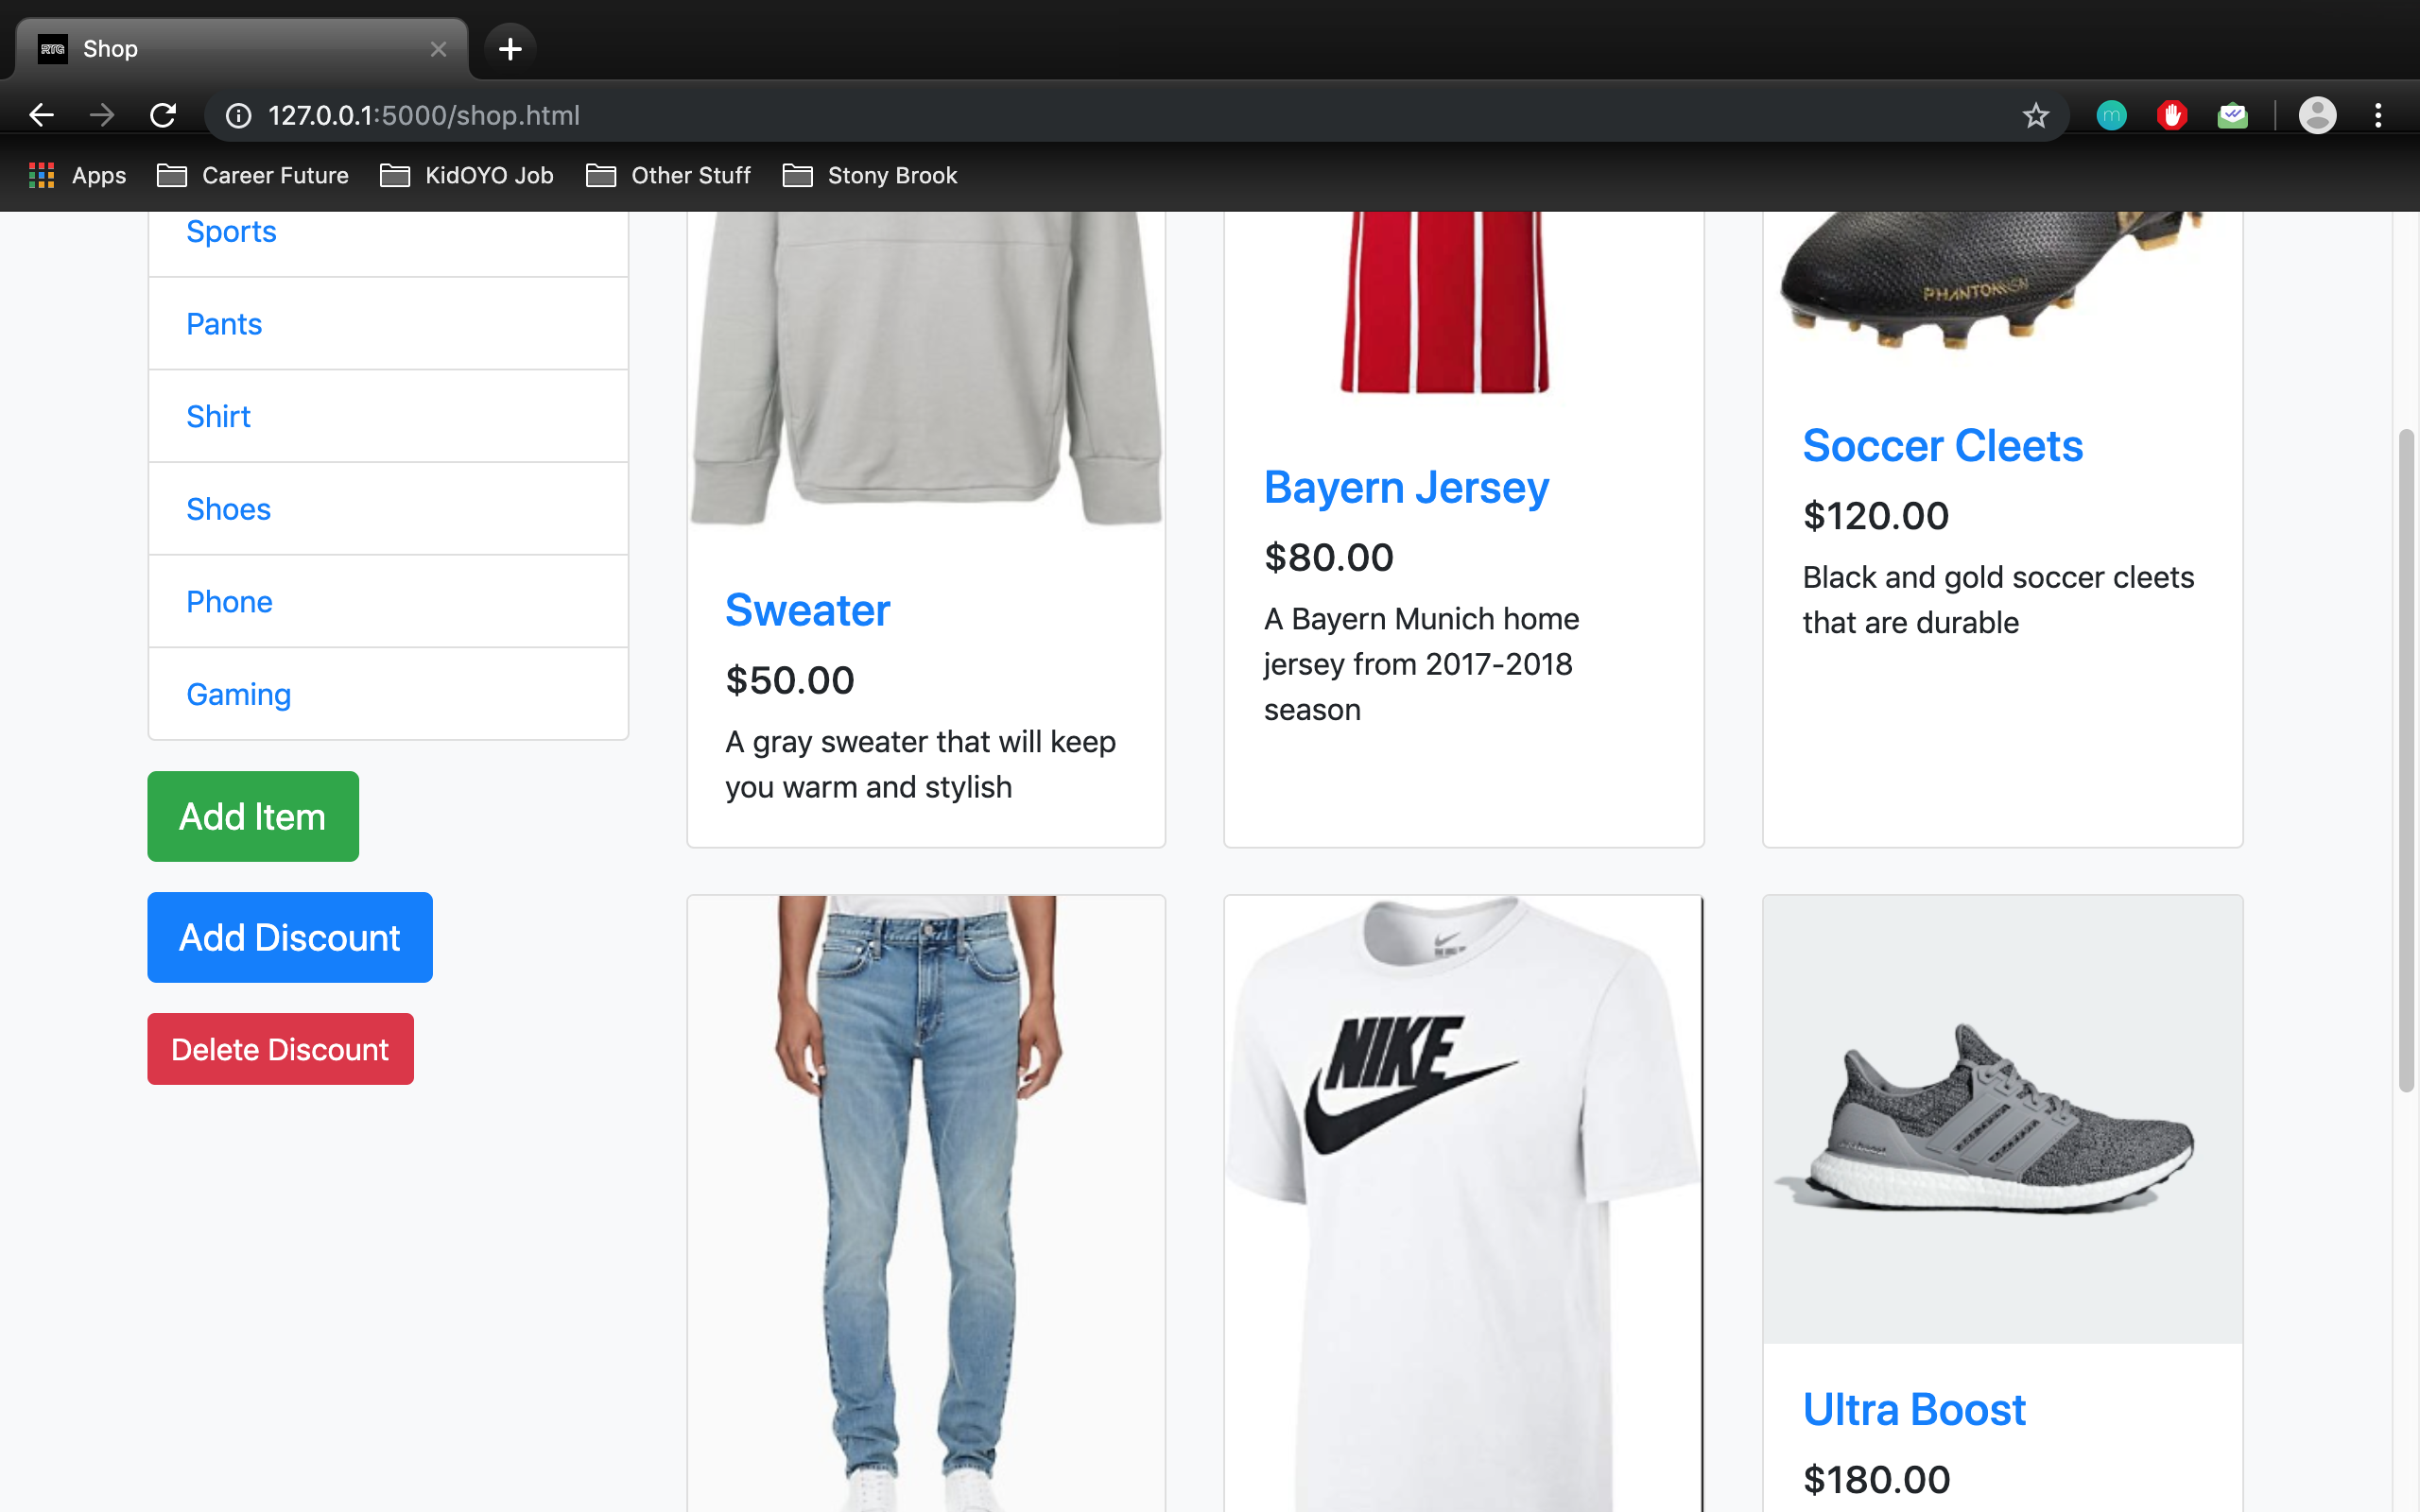View site information icon in the address bar
Screen dimensions: 2420x1512
(238, 115)
